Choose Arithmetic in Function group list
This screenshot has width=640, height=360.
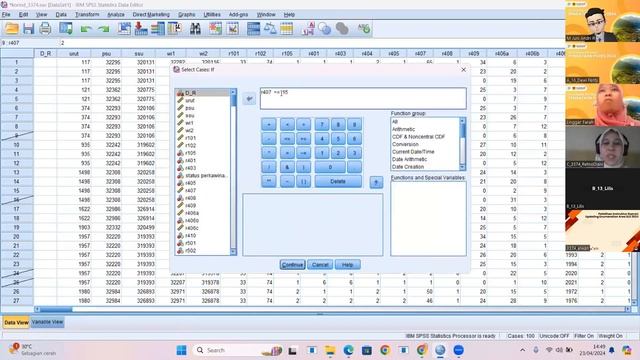pos(403,129)
